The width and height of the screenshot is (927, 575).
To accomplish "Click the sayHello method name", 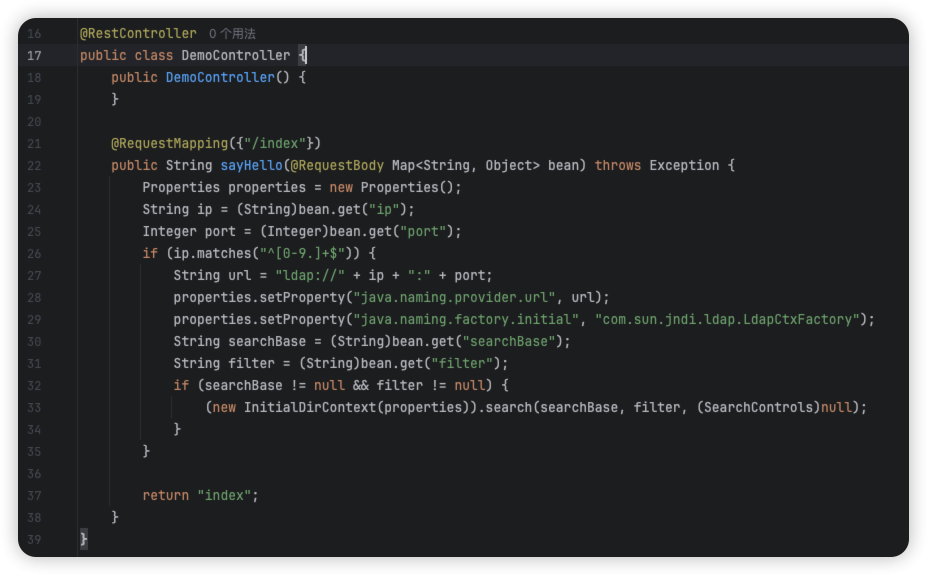I will click(251, 165).
